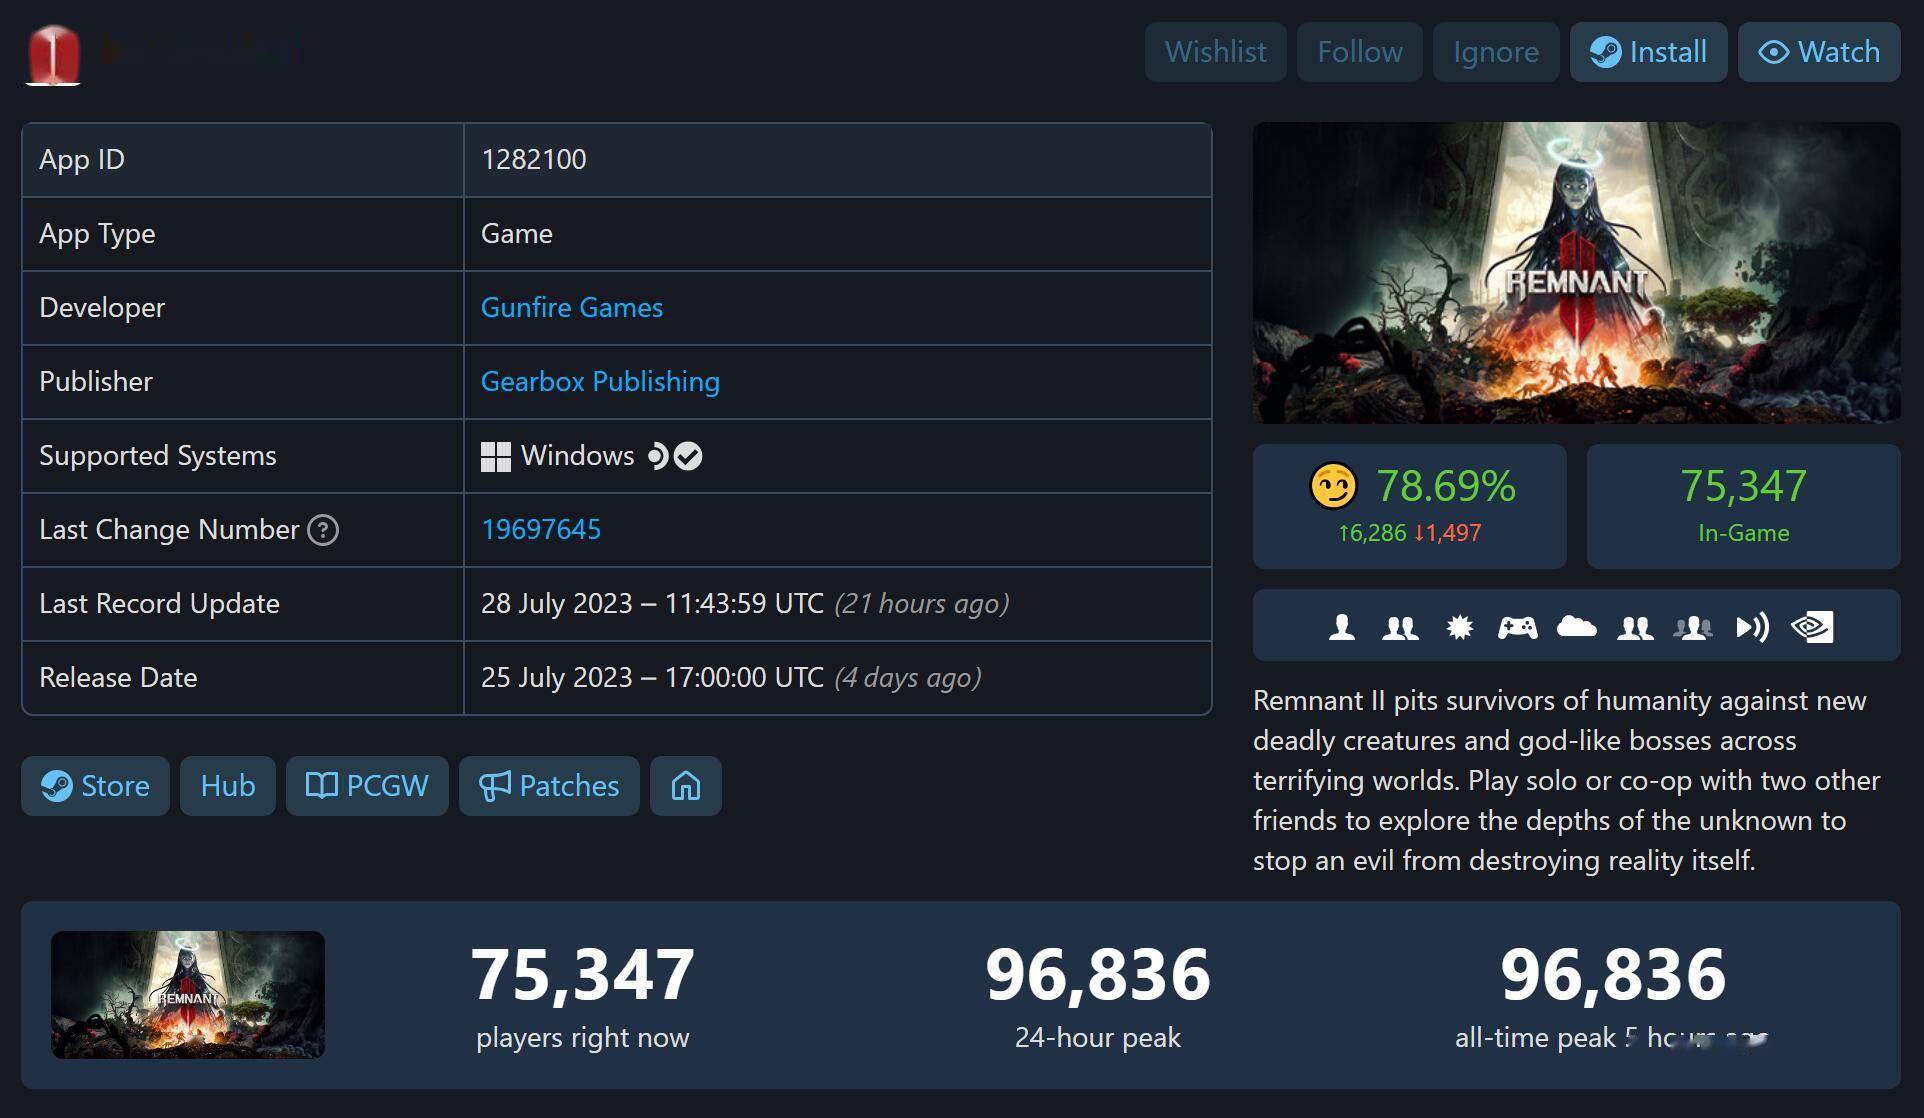
Task: Open the Gearbox Publishing publisher link
Action: [600, 382]
